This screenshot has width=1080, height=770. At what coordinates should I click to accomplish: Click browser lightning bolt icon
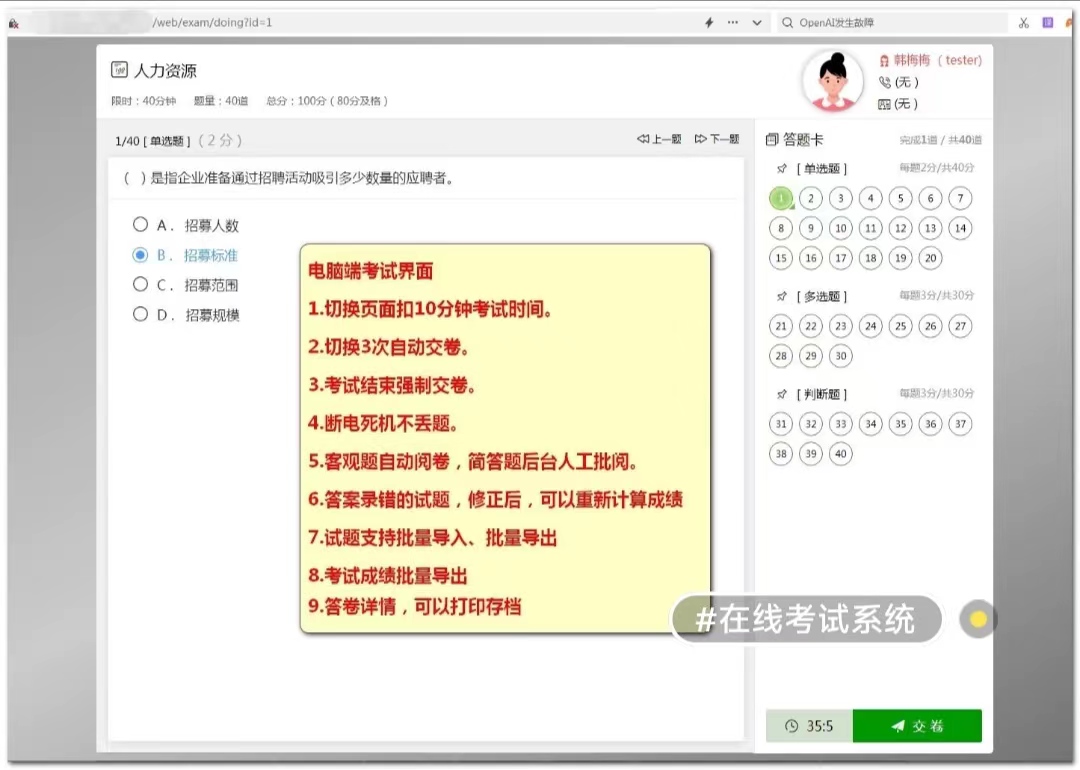pyautogui.click(x=709, y=23)
